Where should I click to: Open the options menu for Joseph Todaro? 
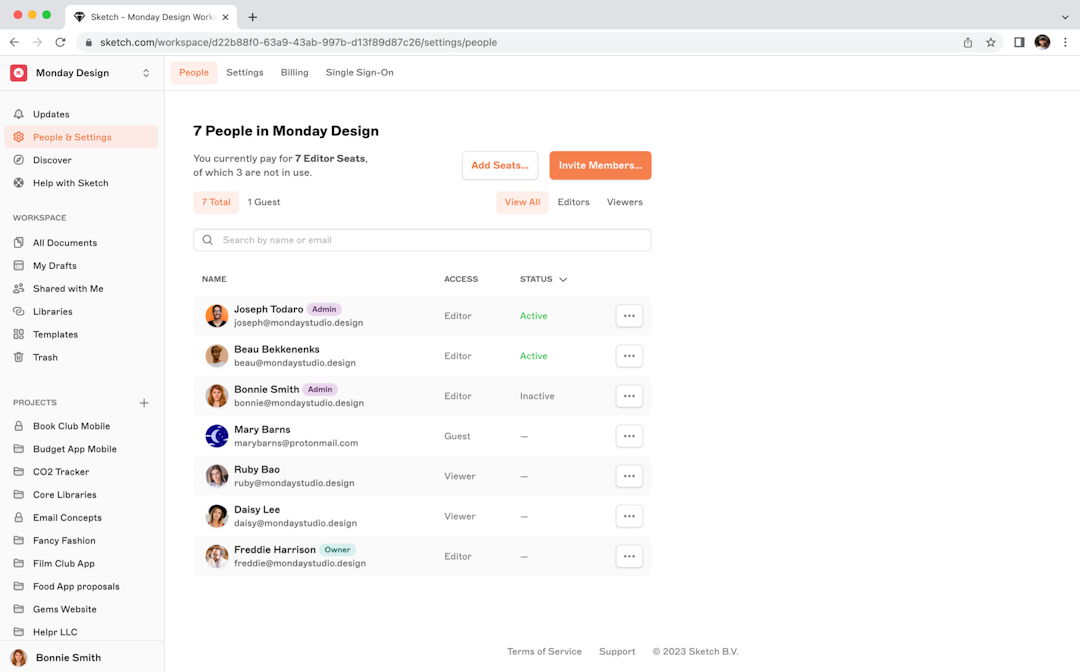(629, 316)
